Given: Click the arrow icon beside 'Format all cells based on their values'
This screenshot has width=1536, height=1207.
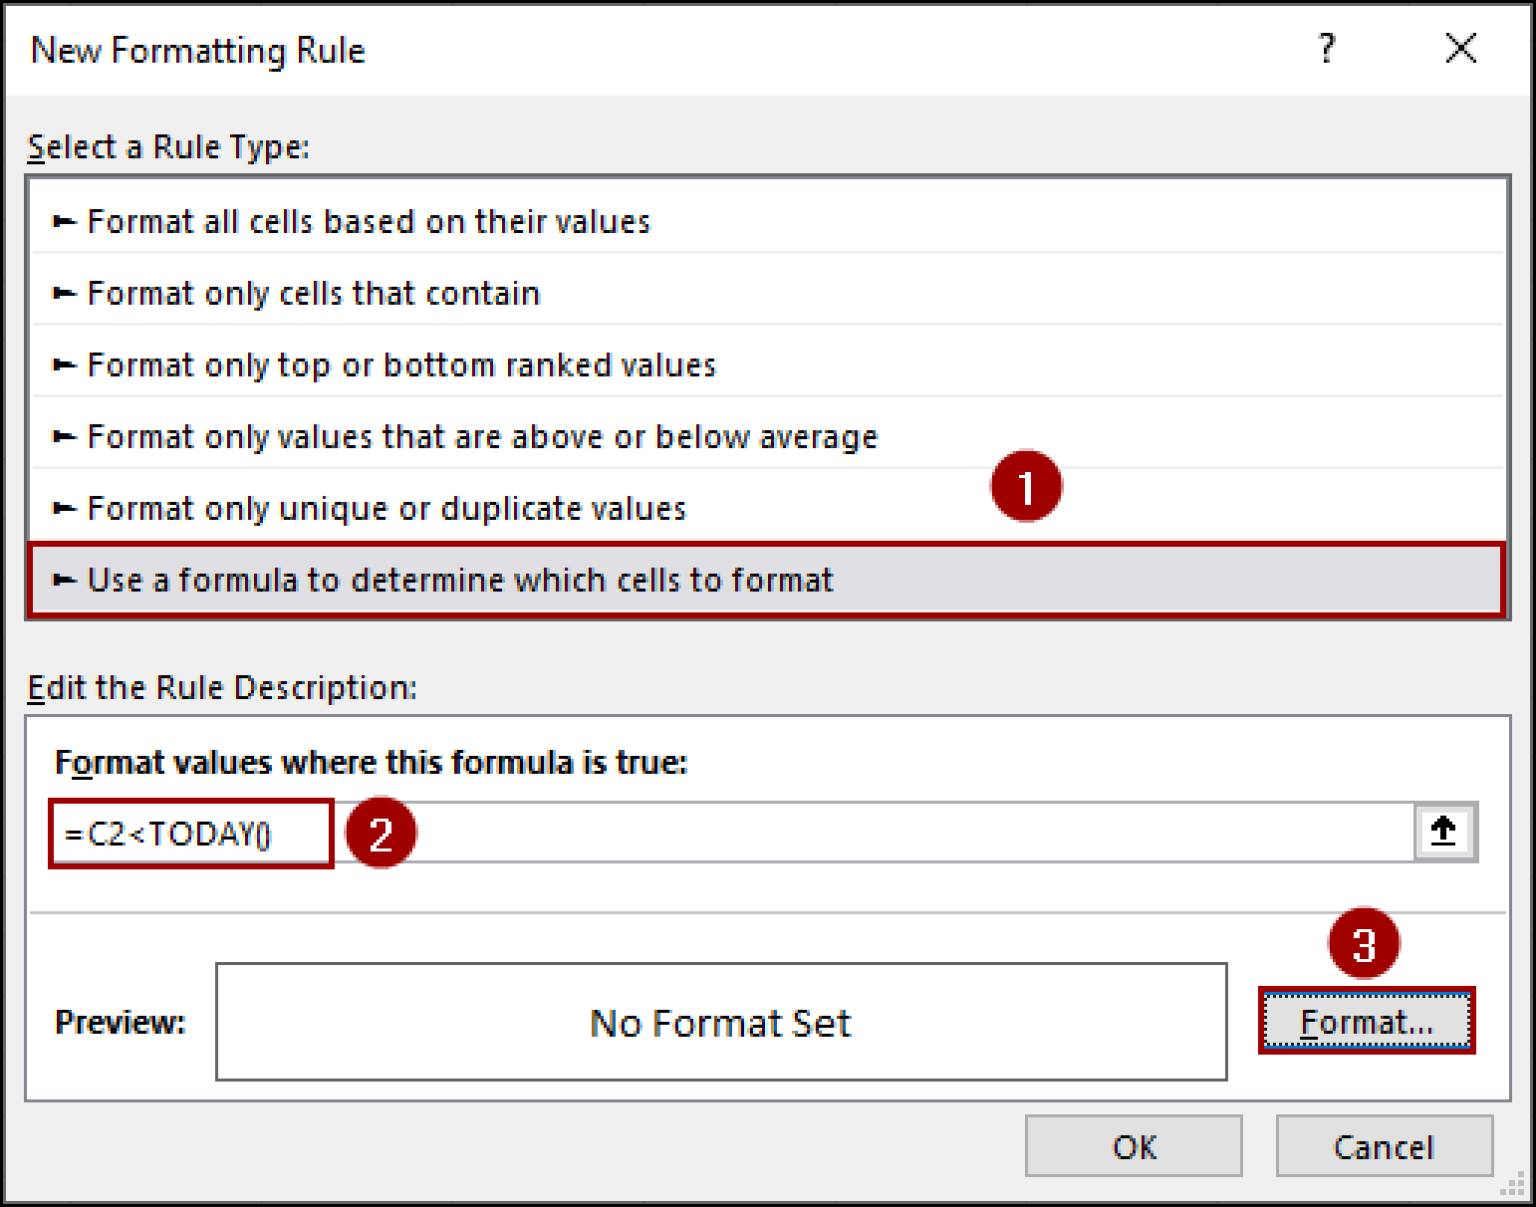Looking at the screenshot, I should click(x=63, y=221).
